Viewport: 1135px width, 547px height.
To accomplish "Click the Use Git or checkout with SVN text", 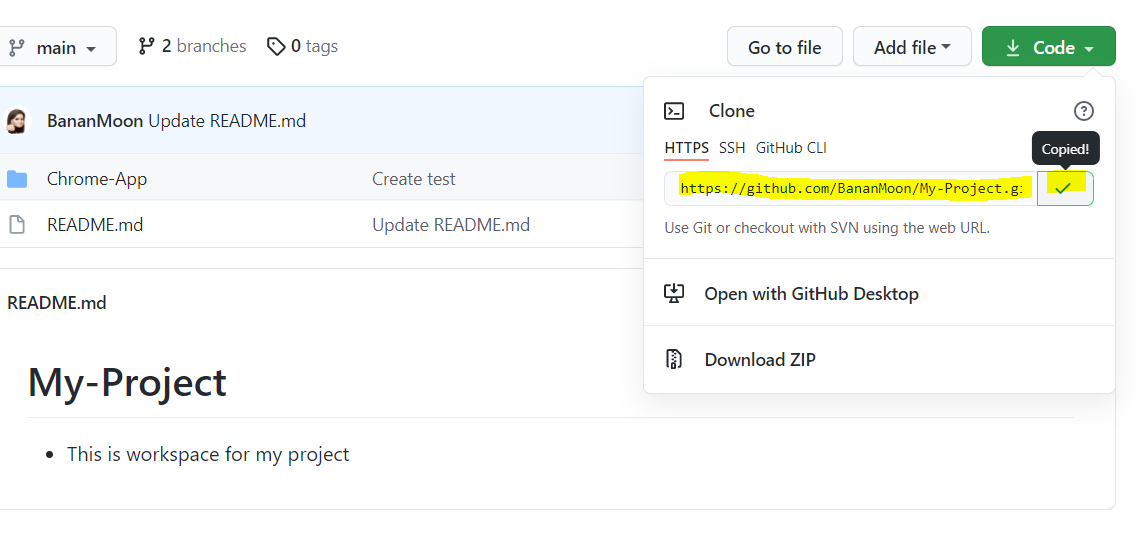I will (827, 228).
